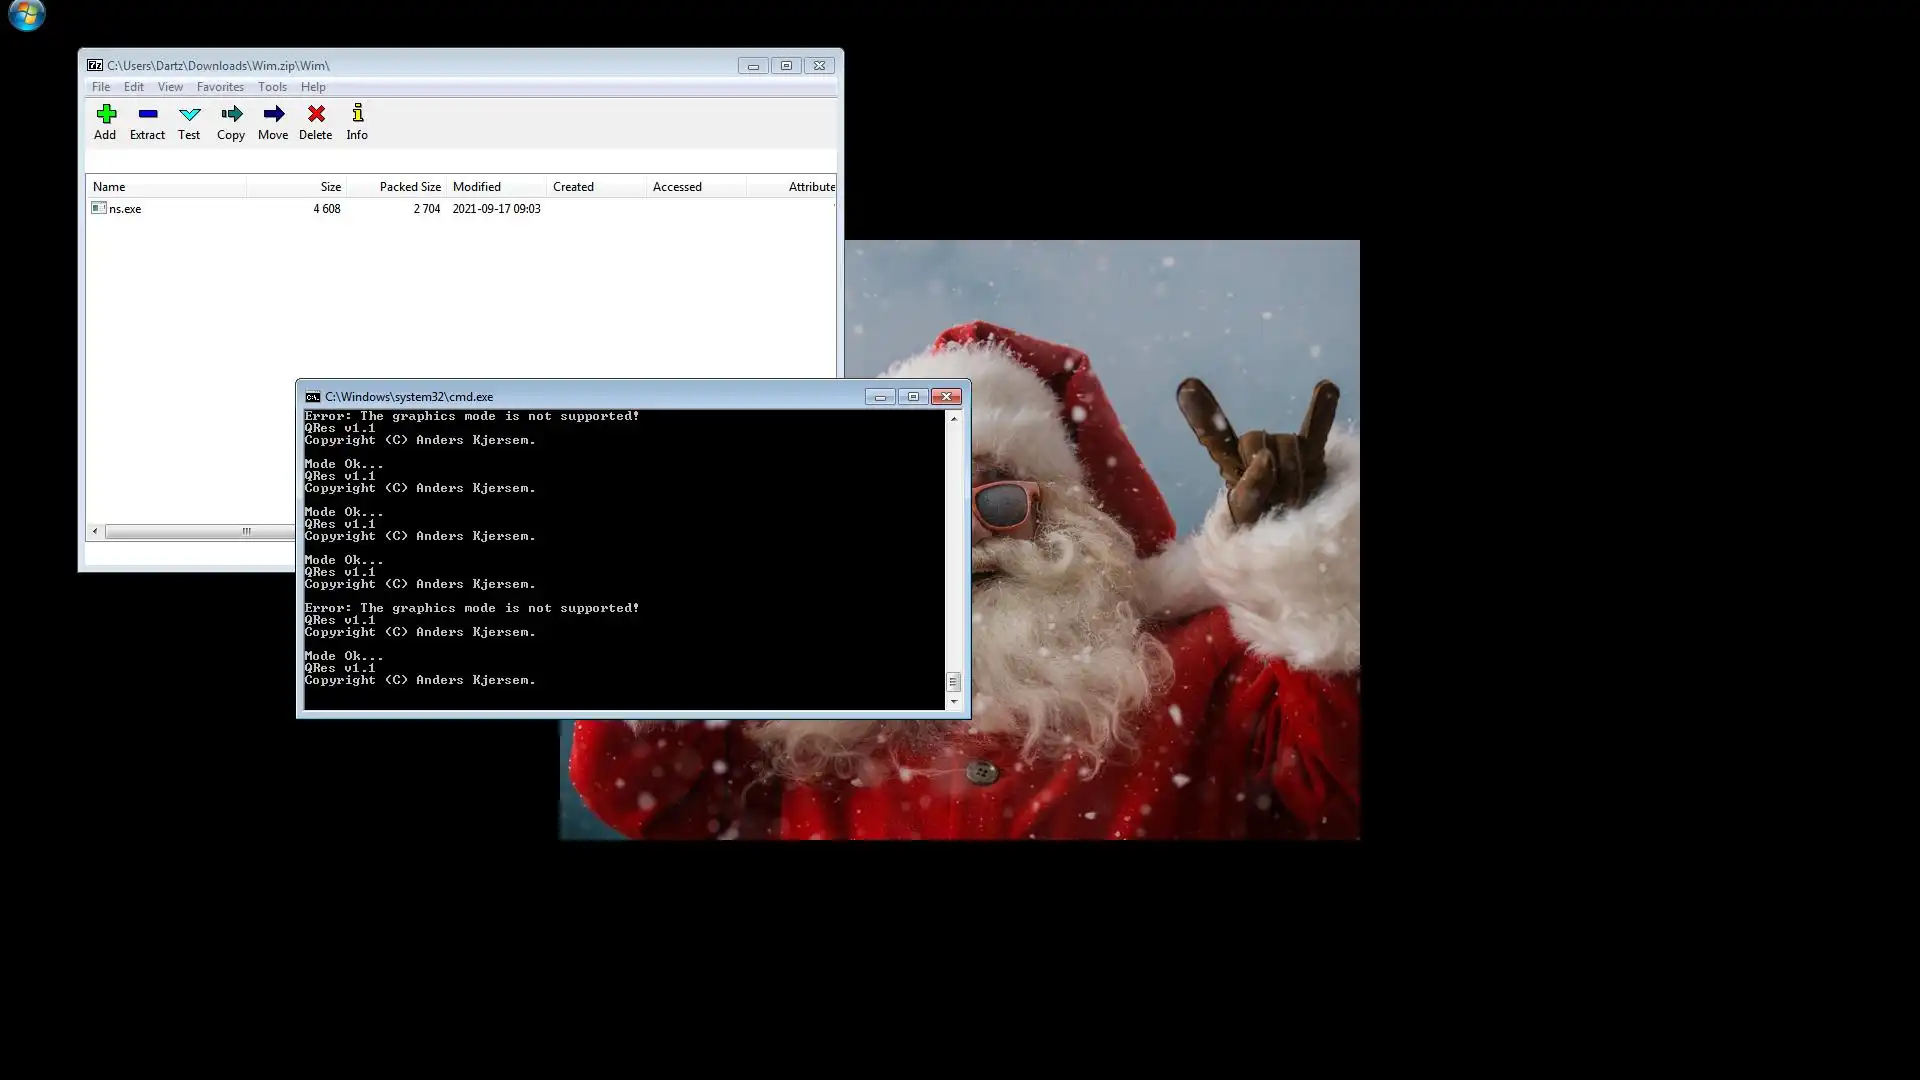Click the red Delete icon
Viewport: 1920px width, 1080px height.
315,114
